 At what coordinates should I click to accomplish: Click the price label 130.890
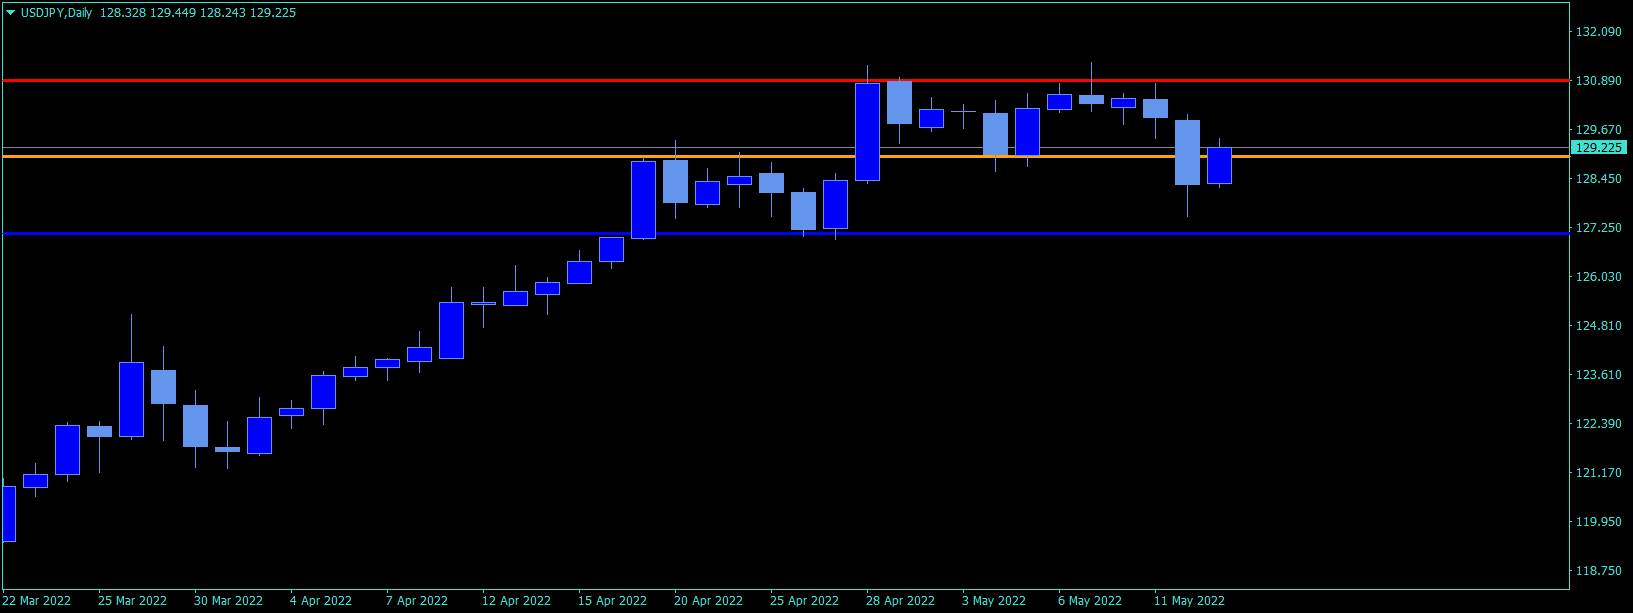pos(1598,81)
